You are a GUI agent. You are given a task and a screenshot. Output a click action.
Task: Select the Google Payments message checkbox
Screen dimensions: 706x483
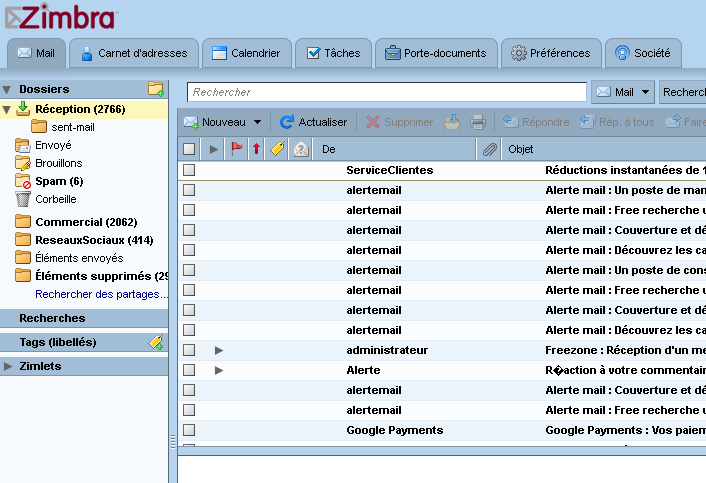pos(189,430)
